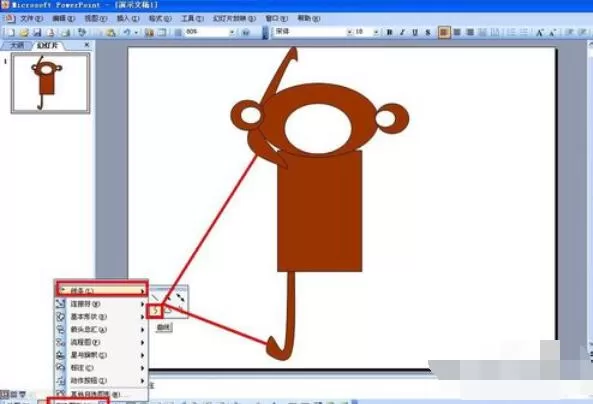
Task: Close the slides thumbnail pane
Action: [x=87, y=45]
